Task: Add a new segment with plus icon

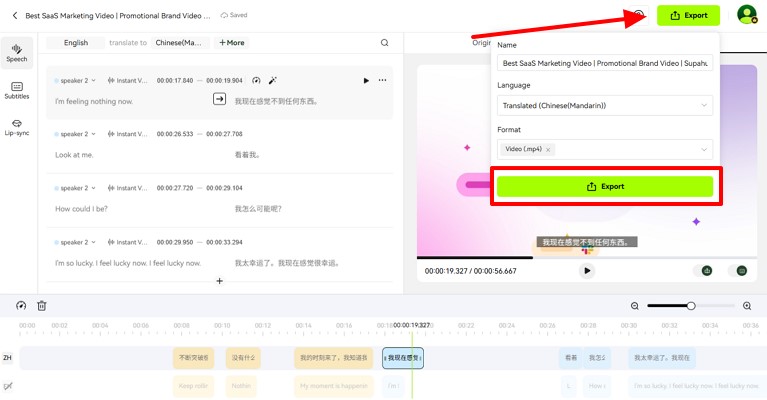Action: click(x=220, y=281)
